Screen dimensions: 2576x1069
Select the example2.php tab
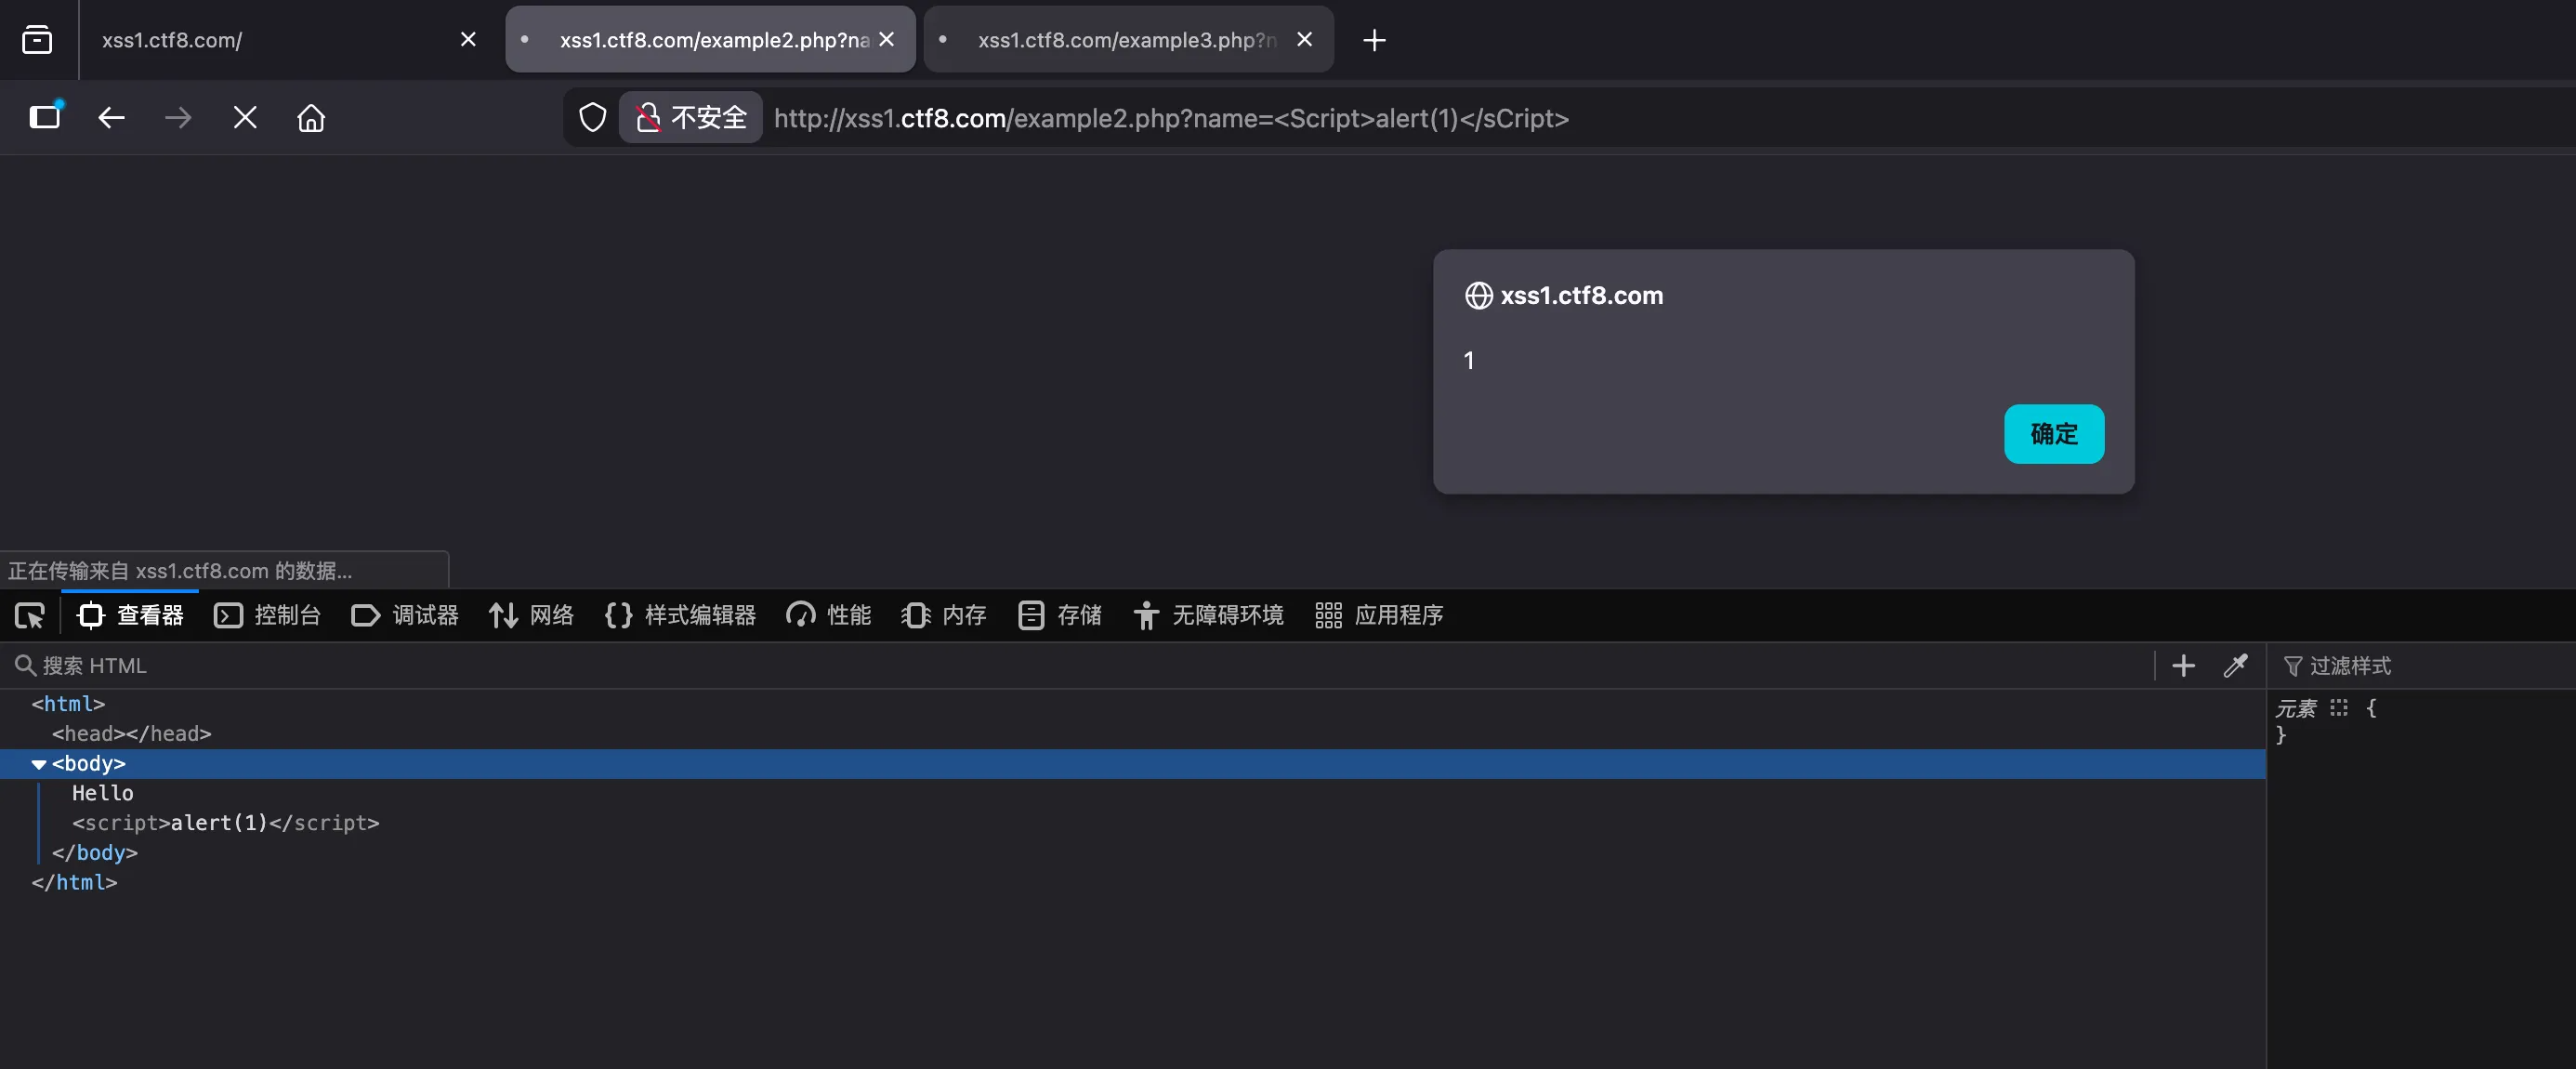point(710,40)
